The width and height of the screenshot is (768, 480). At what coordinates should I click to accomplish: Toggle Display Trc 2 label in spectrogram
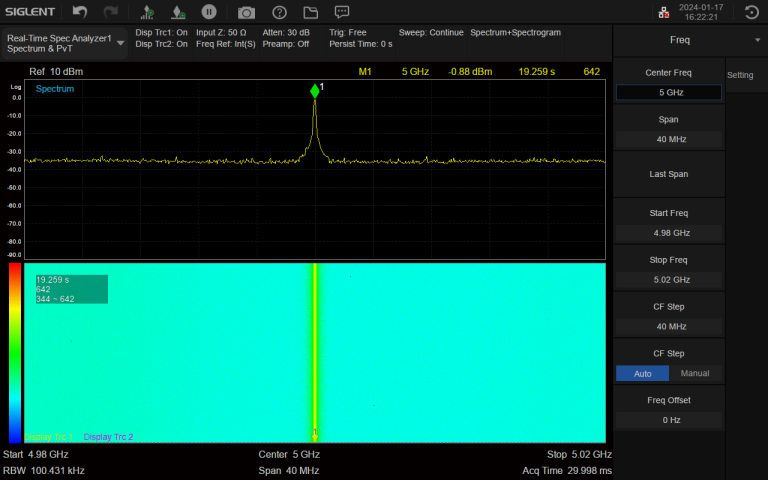pos(108,437)
